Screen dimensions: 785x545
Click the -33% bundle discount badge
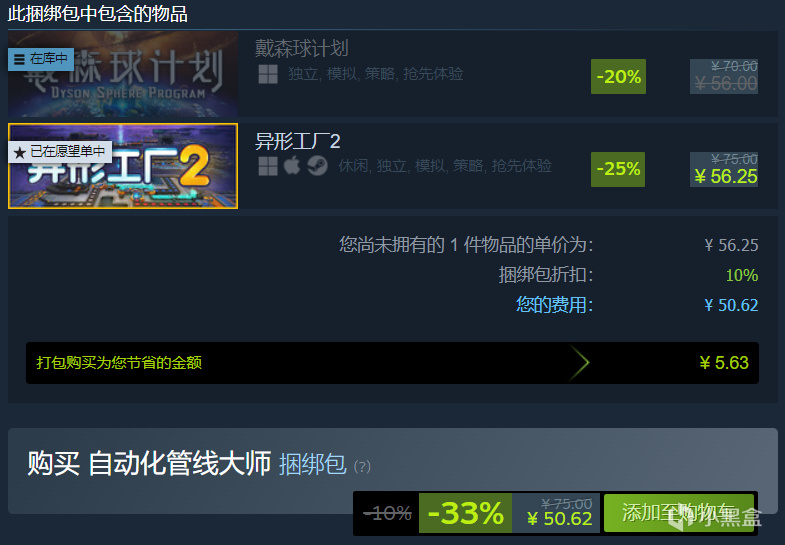466,513
